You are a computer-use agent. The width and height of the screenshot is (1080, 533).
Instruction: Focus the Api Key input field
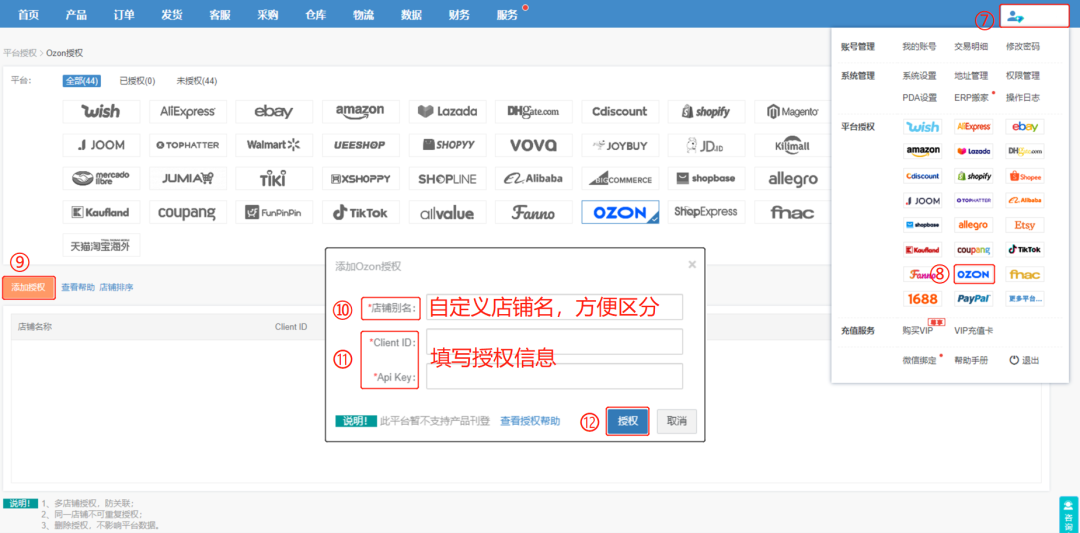[x=554, y=376]
